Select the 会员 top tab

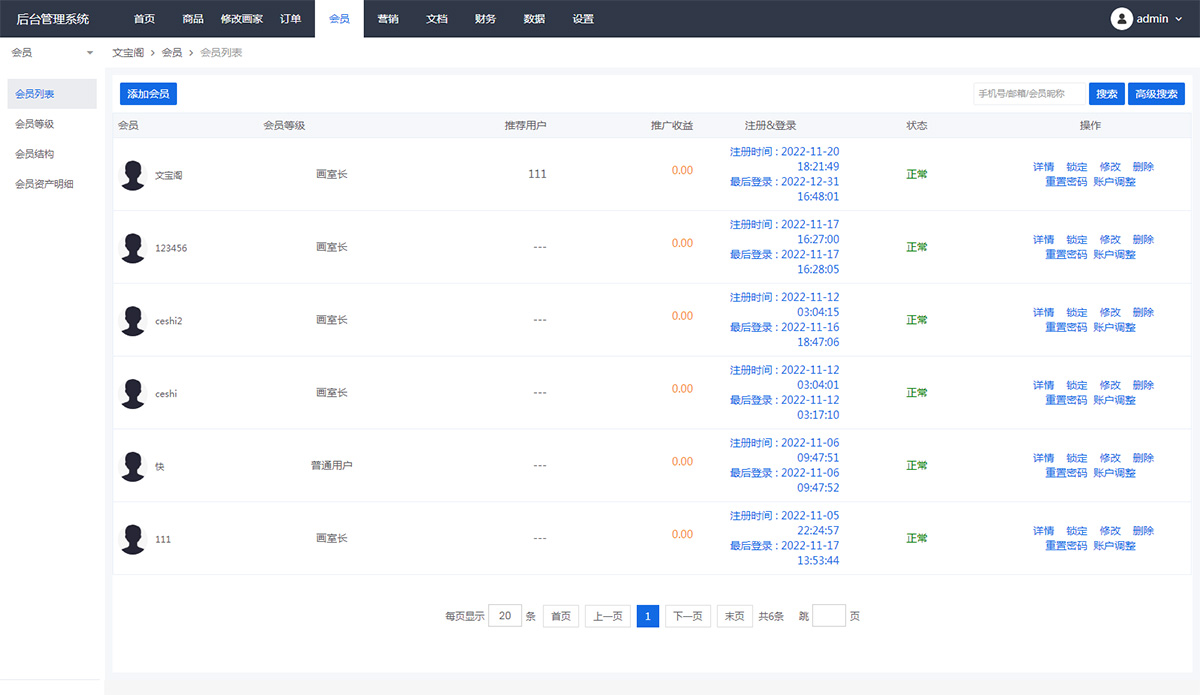coord(339,19)
